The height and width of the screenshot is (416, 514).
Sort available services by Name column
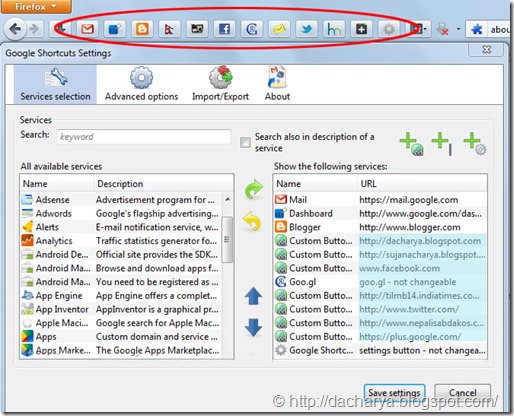tap(57, 184)
